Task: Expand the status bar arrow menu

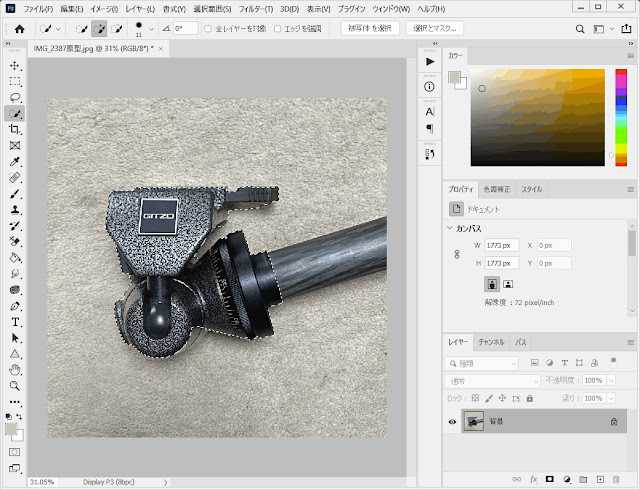Action: click(x=165, y=482)
